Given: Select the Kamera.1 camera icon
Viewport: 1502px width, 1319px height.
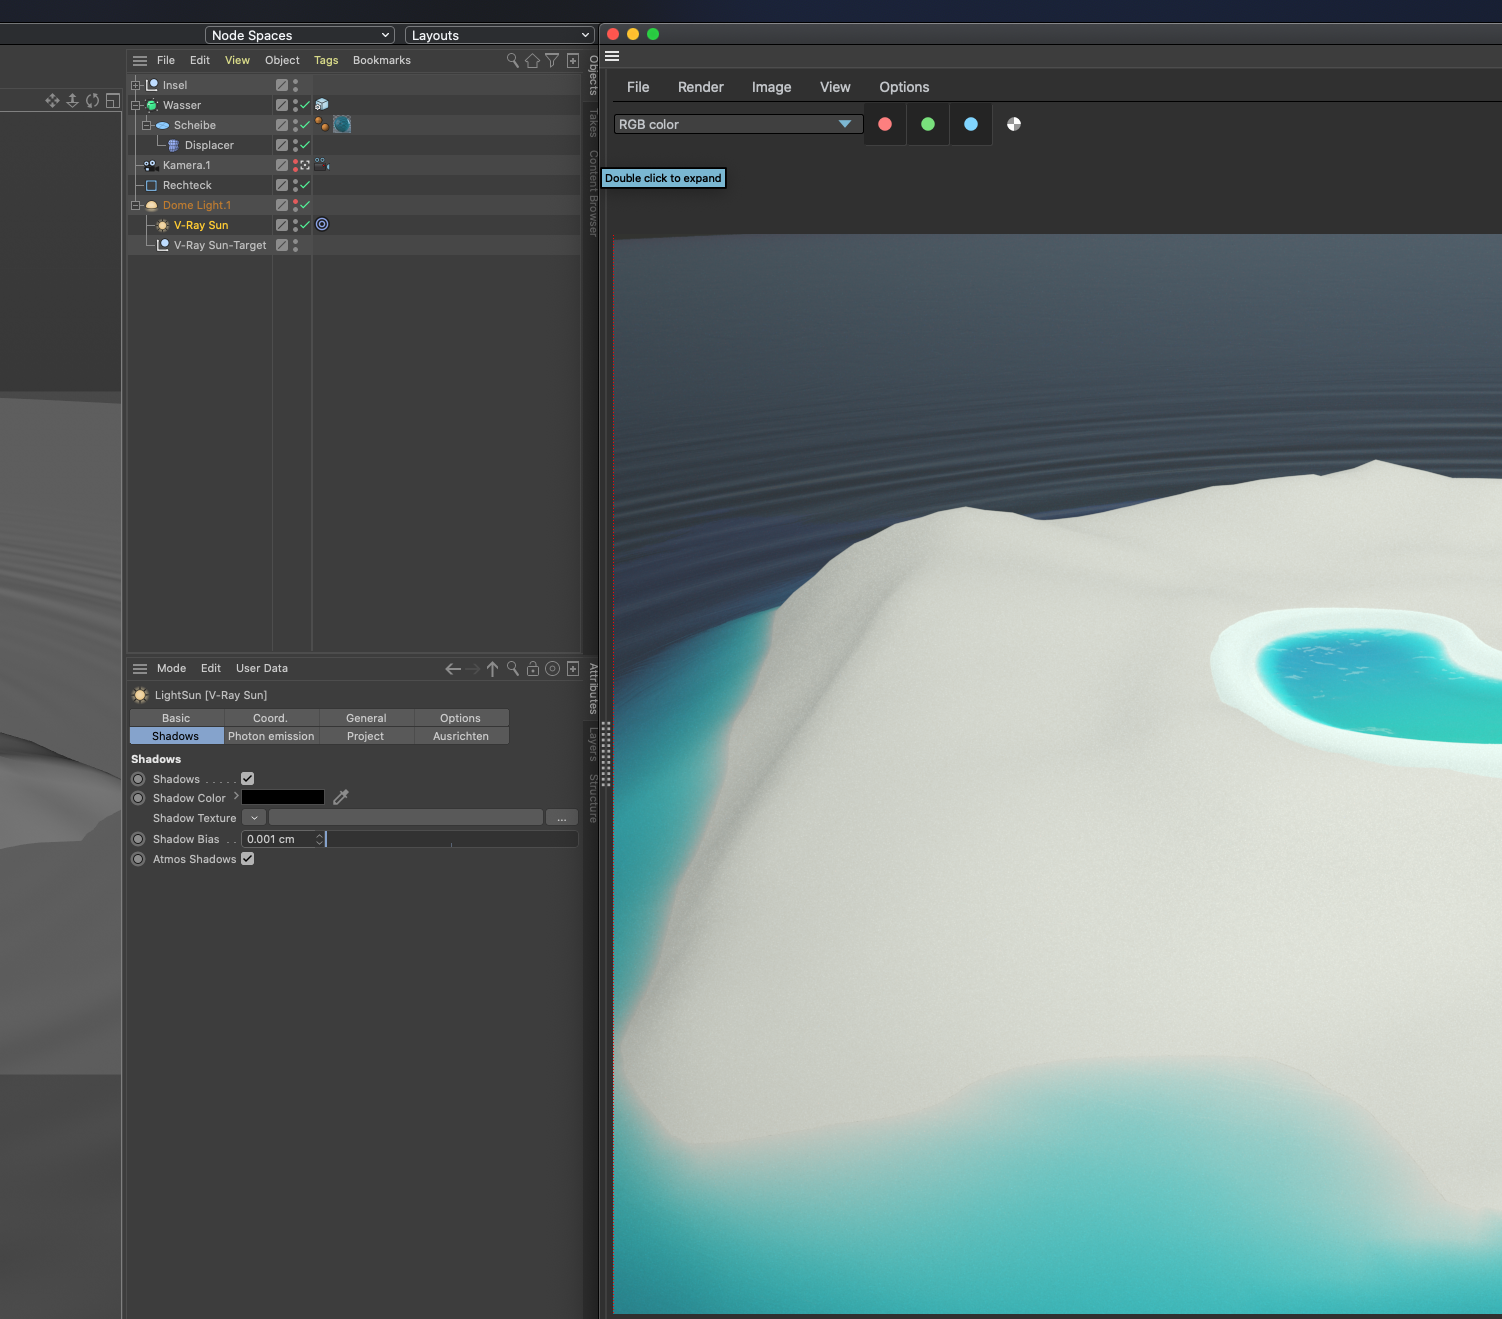Looking at the screenshot, I should pyautogui.click(x=151, y=165).
